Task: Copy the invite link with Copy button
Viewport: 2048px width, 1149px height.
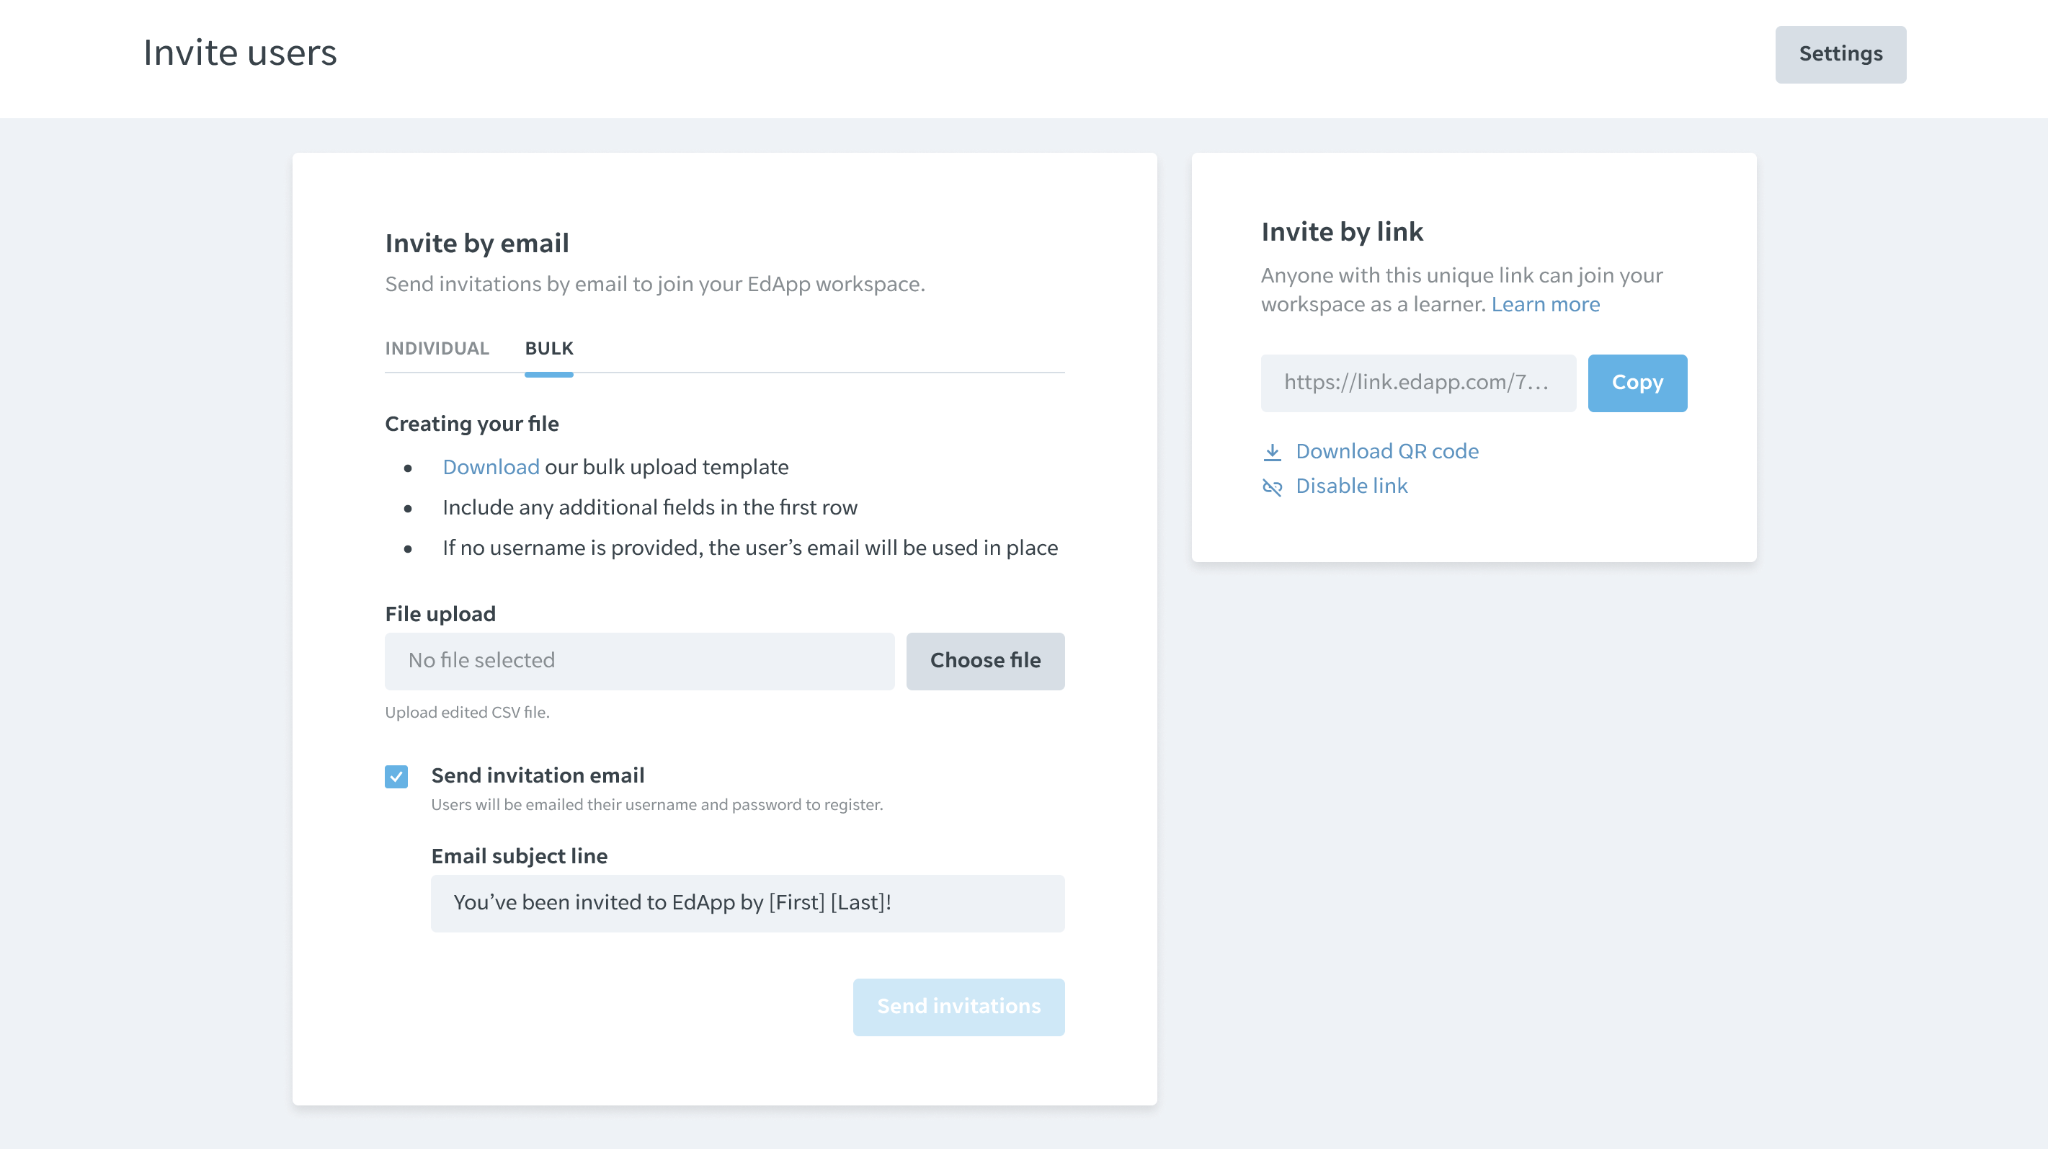Action: tap(1637, 383)
